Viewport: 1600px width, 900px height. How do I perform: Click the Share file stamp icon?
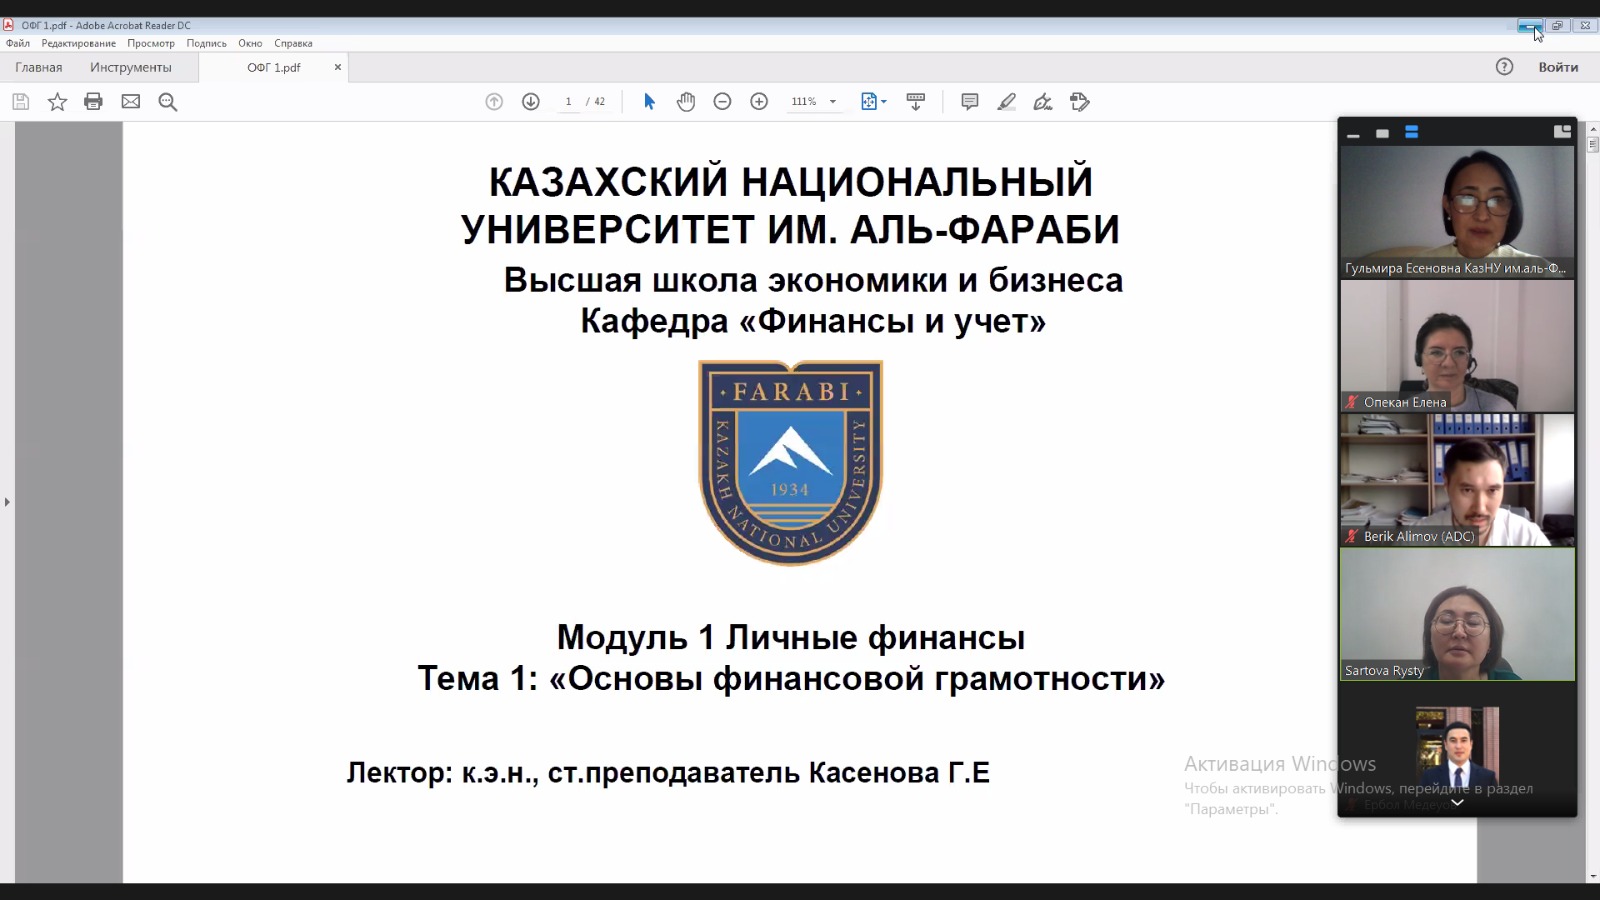point(1079,101)
